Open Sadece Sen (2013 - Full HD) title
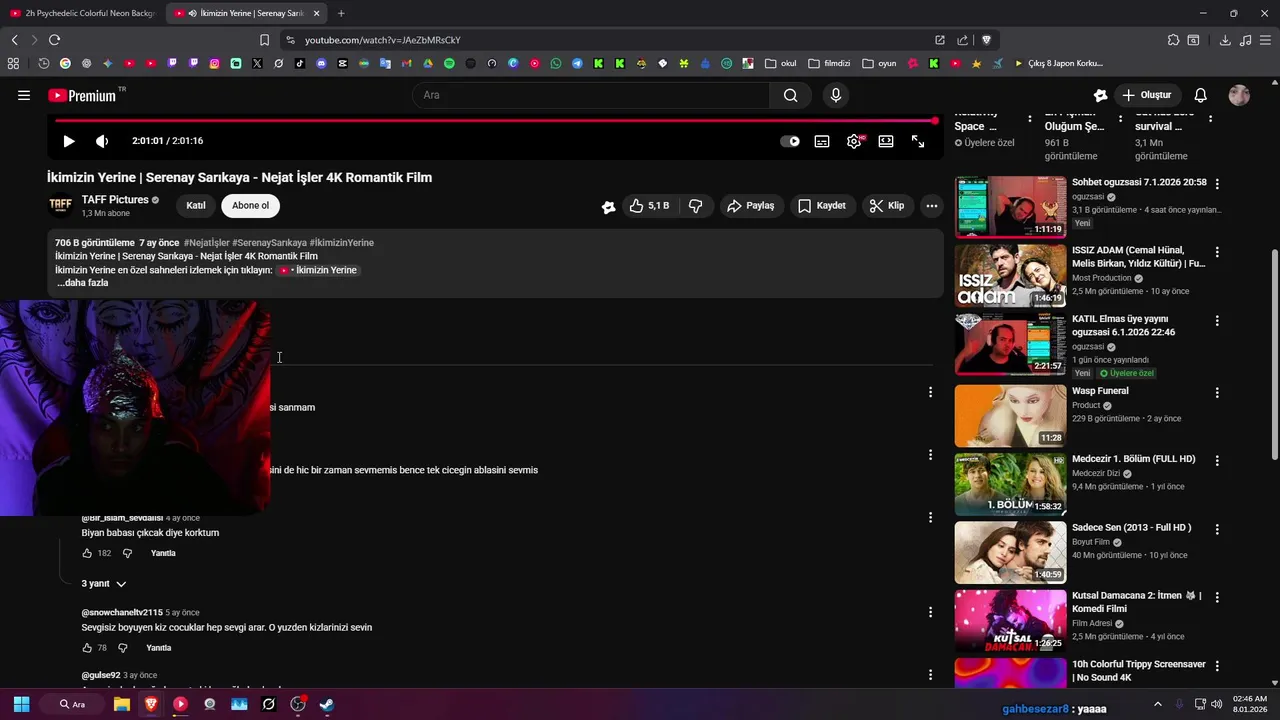The width and height of the screenshot is (1280, 720). click(x=1131, y=527)
